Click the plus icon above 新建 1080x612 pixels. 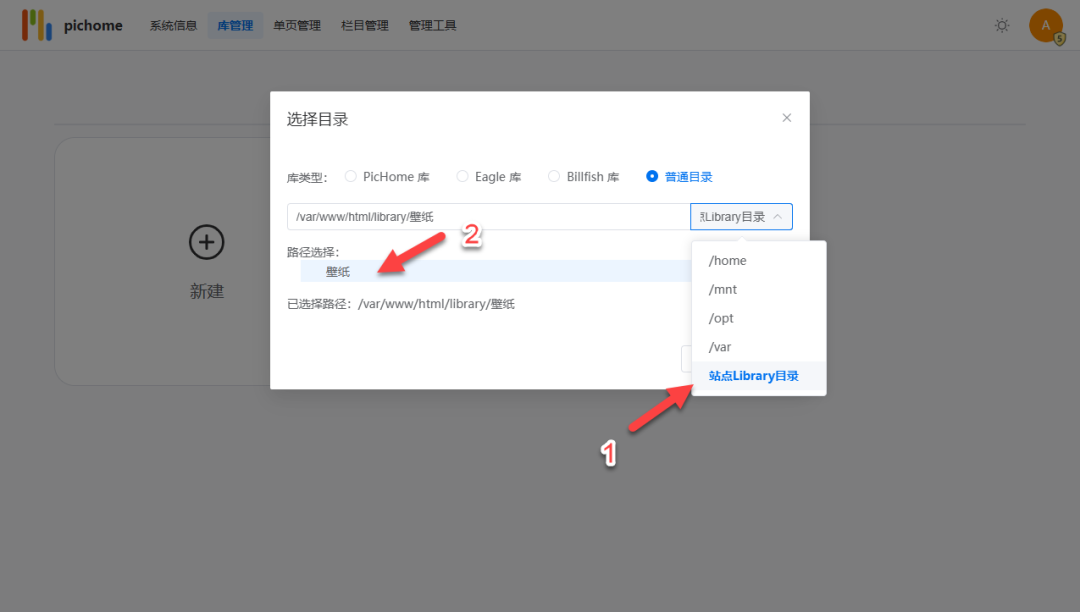click(x=206, y=242)
